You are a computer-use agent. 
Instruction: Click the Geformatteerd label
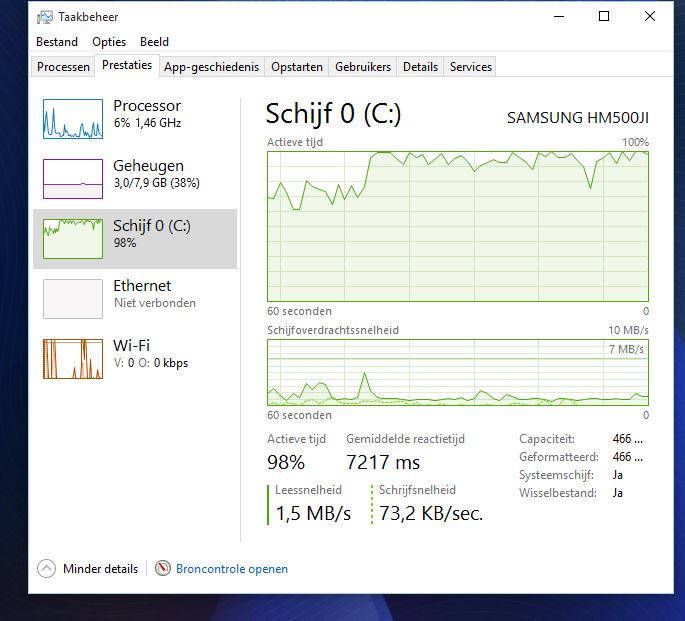[559, 457]
